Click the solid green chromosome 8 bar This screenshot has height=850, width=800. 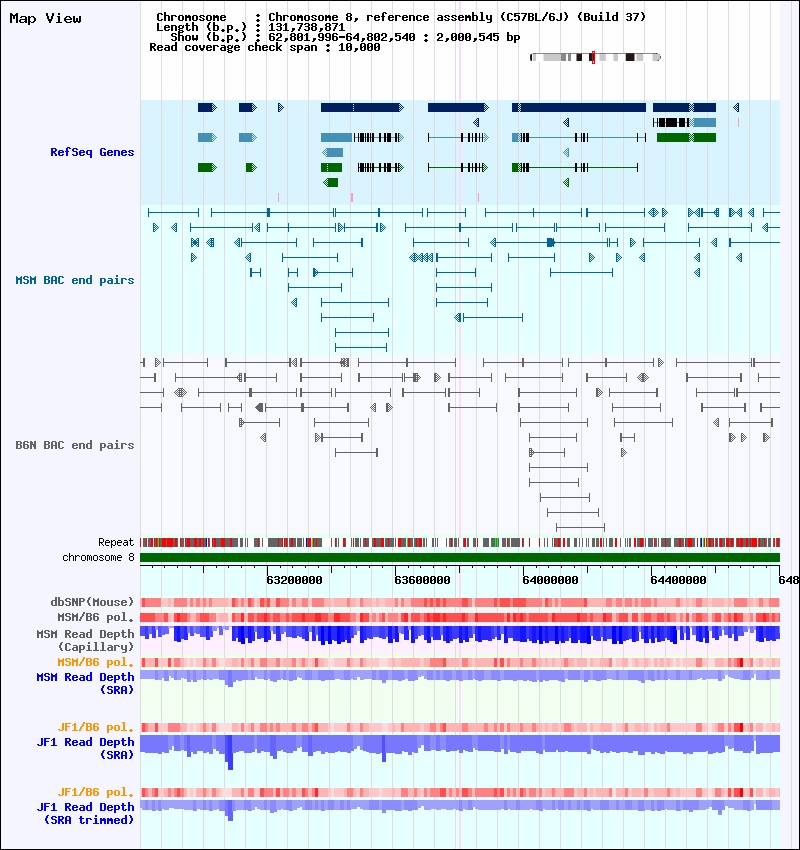click(x=460, y=558)
